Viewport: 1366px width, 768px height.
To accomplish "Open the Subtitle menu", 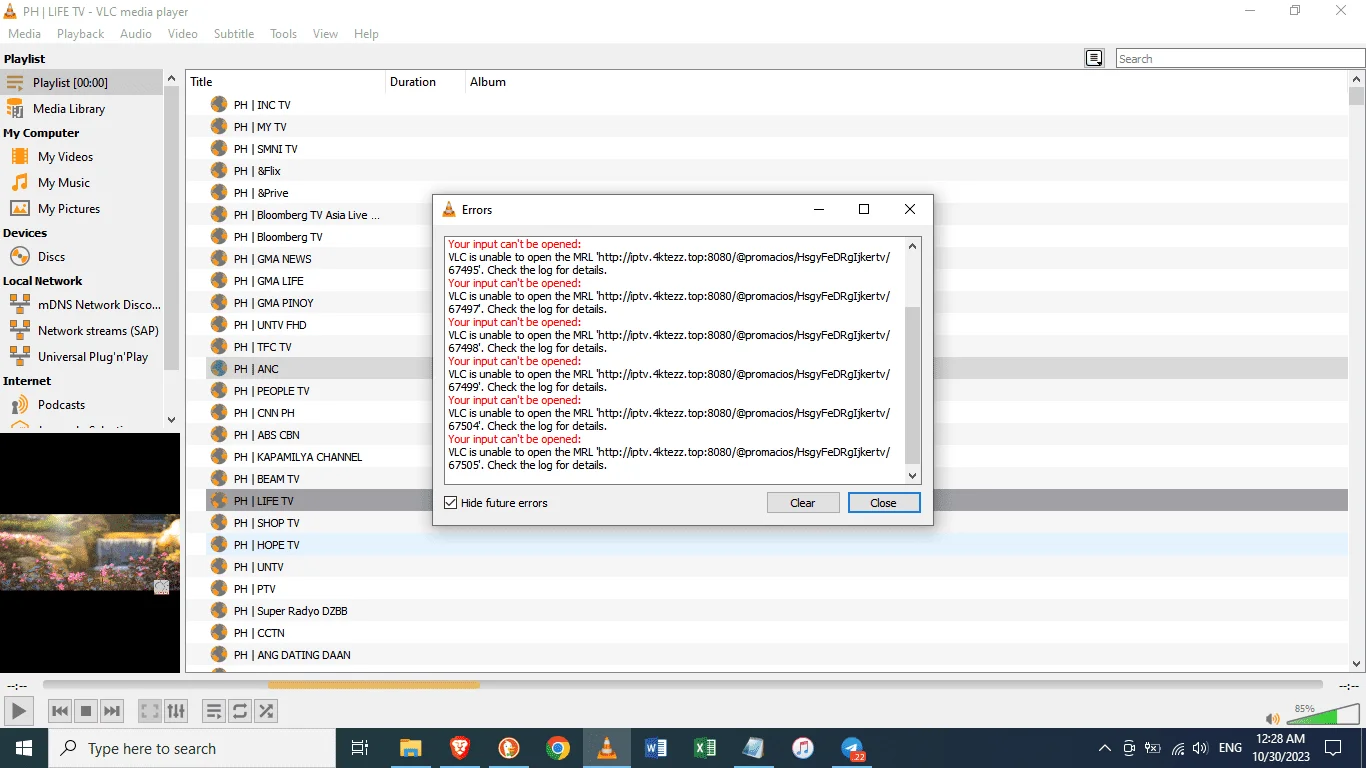I will pyautogui.click(x=234, y=34).
